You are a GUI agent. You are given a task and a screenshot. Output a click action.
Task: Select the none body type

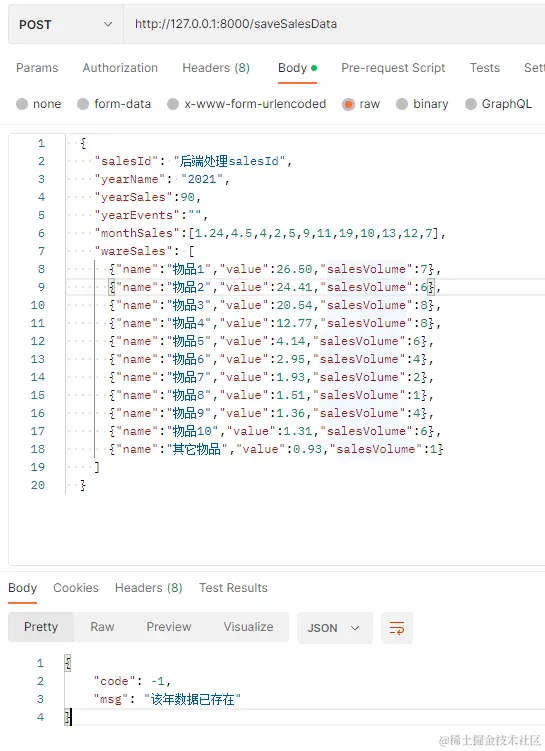(39, 104)
